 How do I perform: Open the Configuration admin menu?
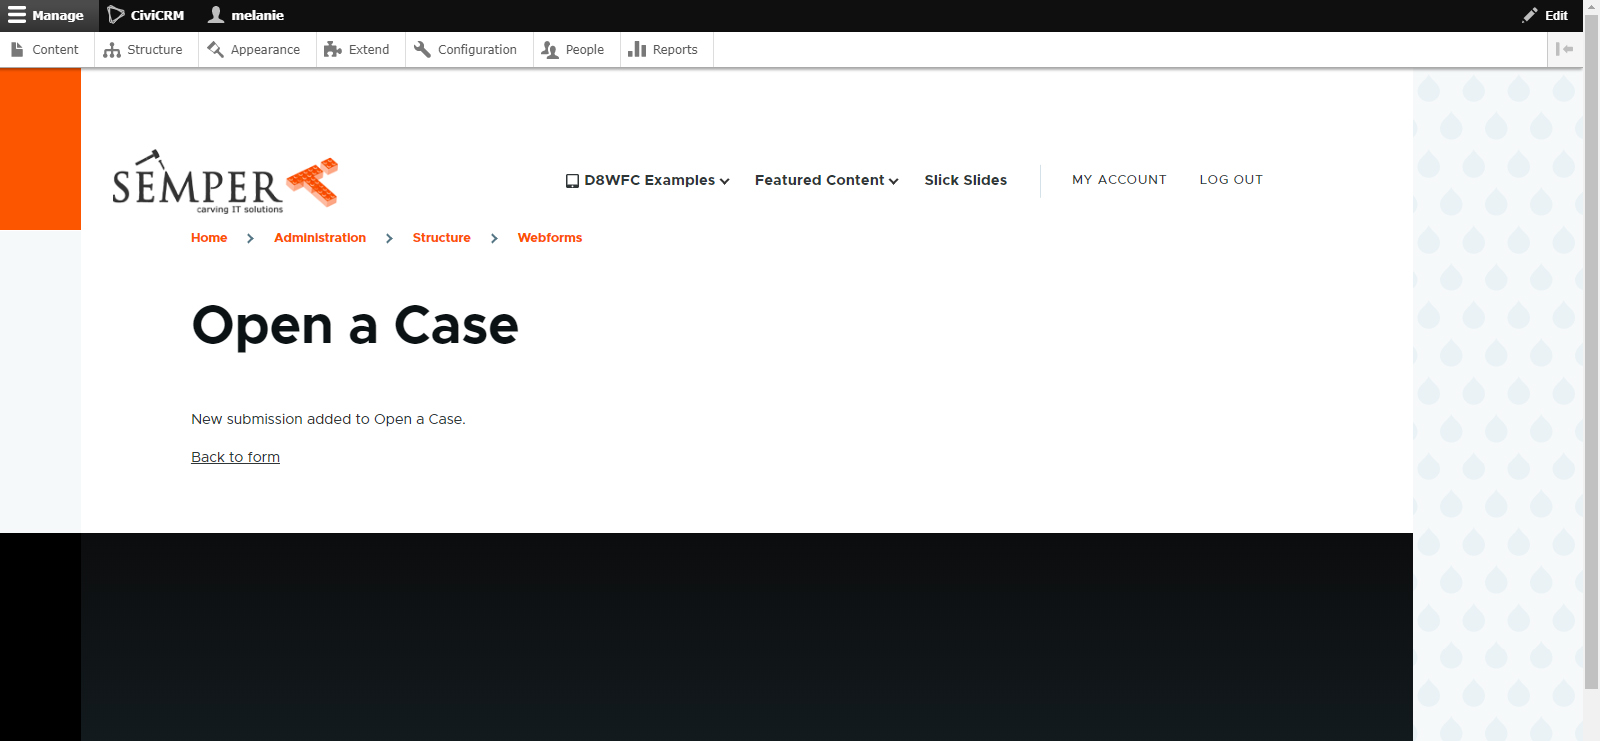[x=468, y=49]
